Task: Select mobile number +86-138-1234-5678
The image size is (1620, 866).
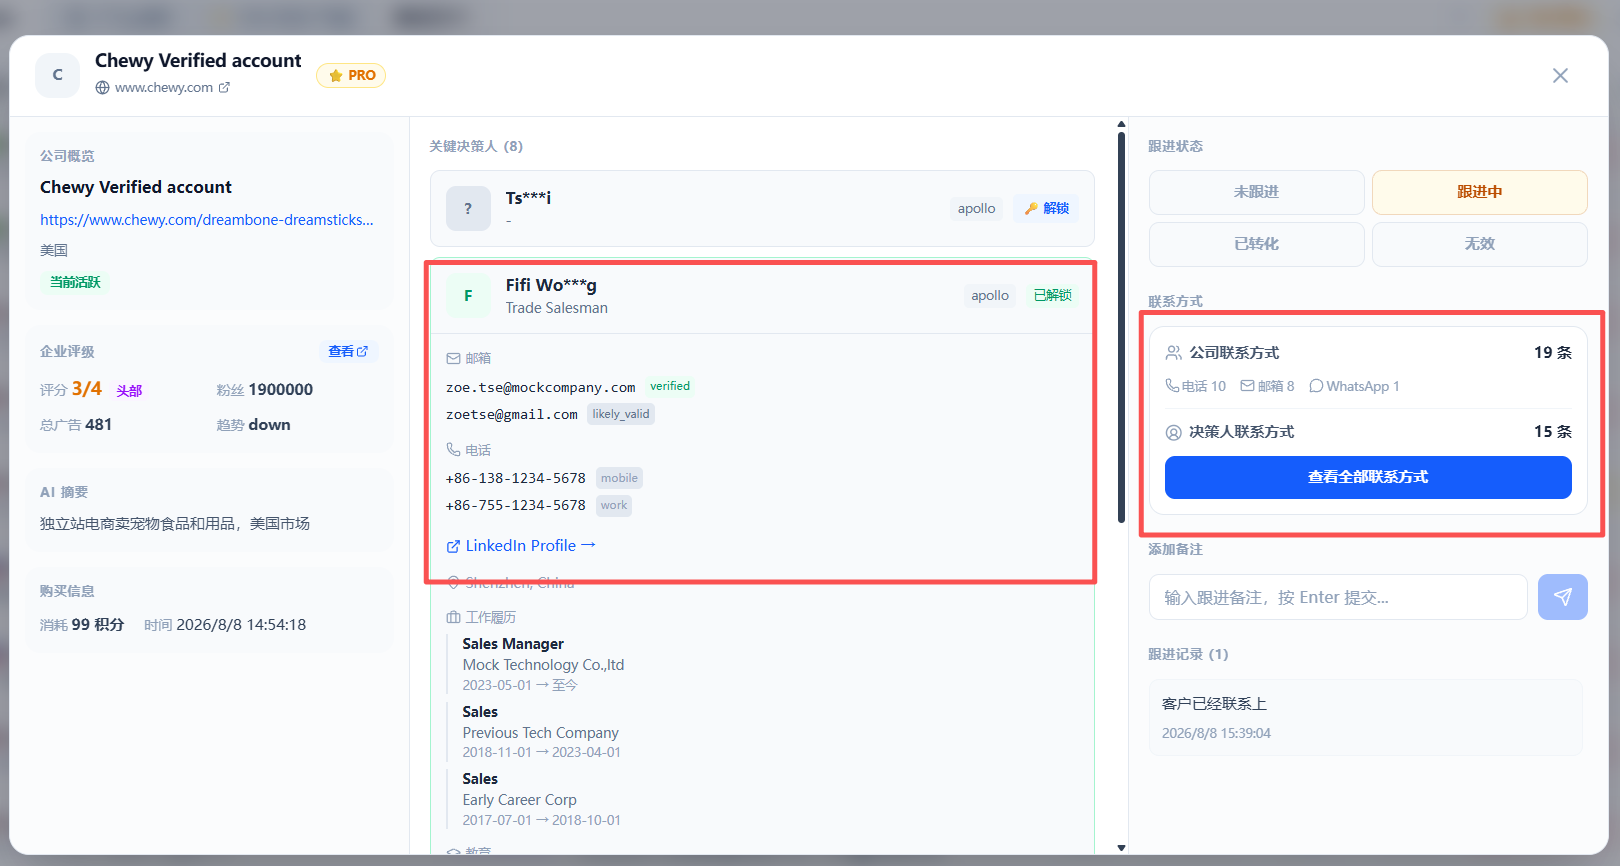Action: (x=516, y=479)
